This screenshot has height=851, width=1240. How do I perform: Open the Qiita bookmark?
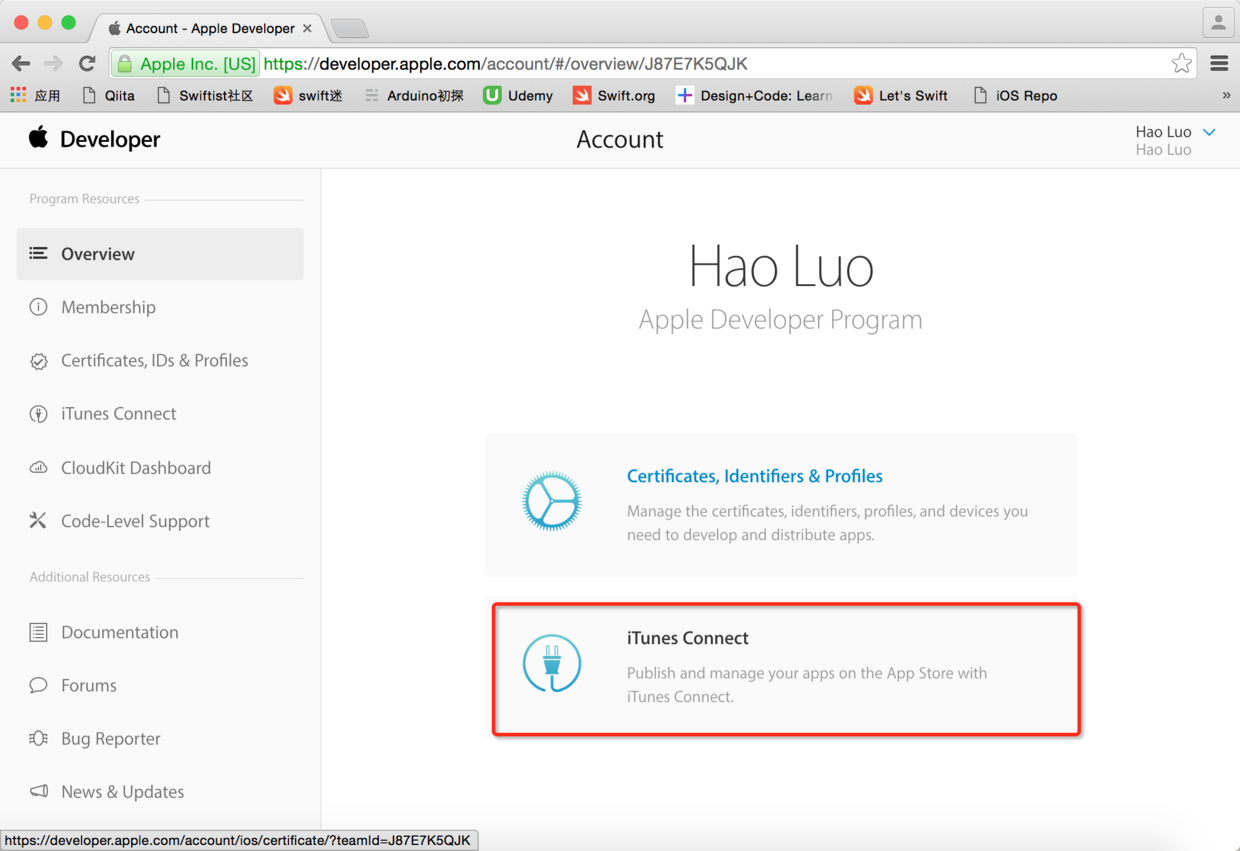[108, 95]
